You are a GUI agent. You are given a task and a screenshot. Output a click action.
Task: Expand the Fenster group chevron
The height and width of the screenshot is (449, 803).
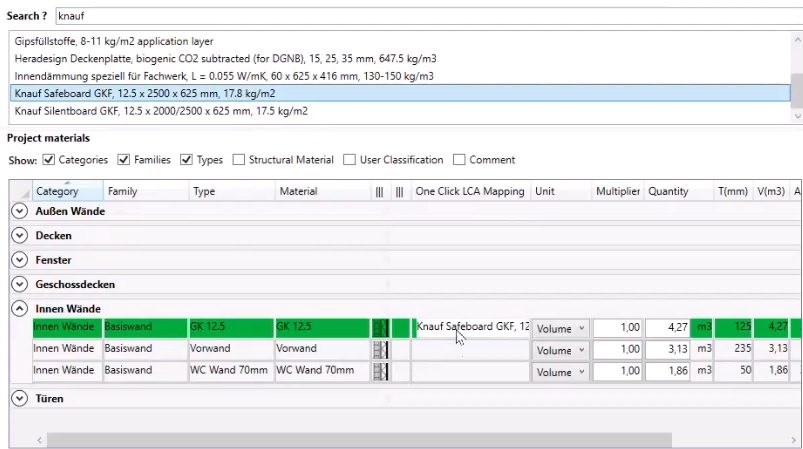19,260
